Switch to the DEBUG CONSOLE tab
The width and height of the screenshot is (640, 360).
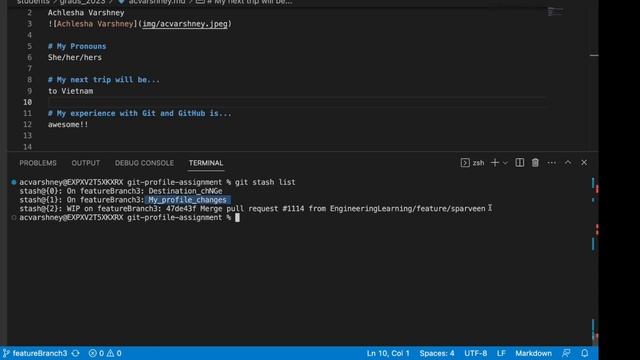(x=144, y=163)
